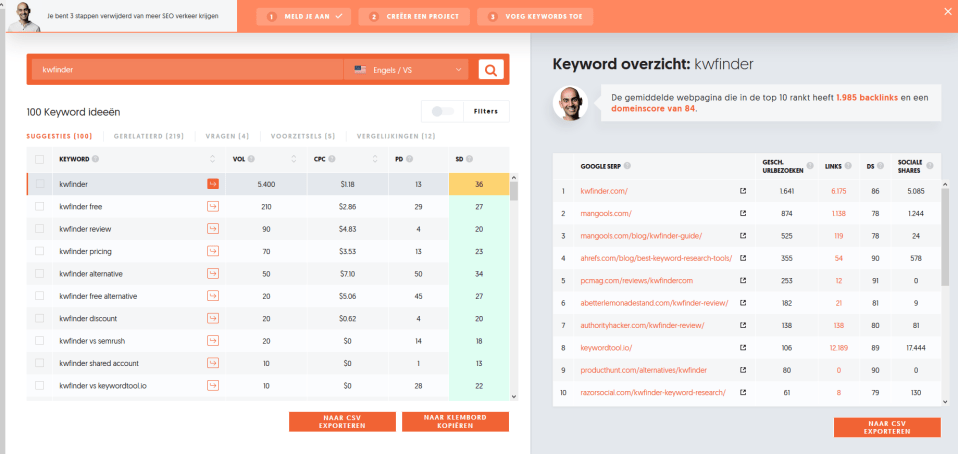
Task: Switch to the GERELATEERD (219) tab
Action: 148,136
